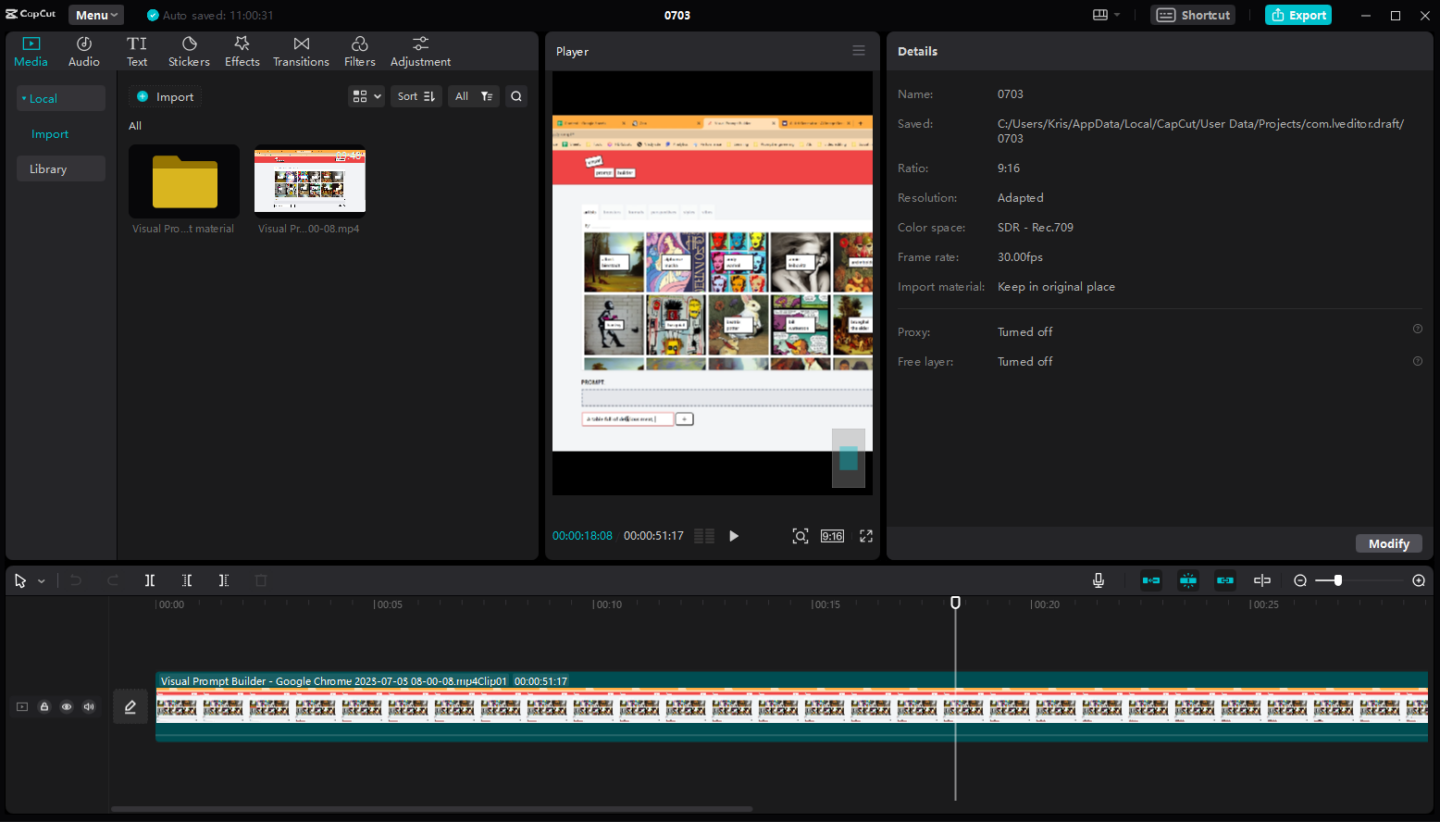1440x822 pixels.
Task: Delete right of playhead
Action: pyautogui.click(x=224, y=580)
